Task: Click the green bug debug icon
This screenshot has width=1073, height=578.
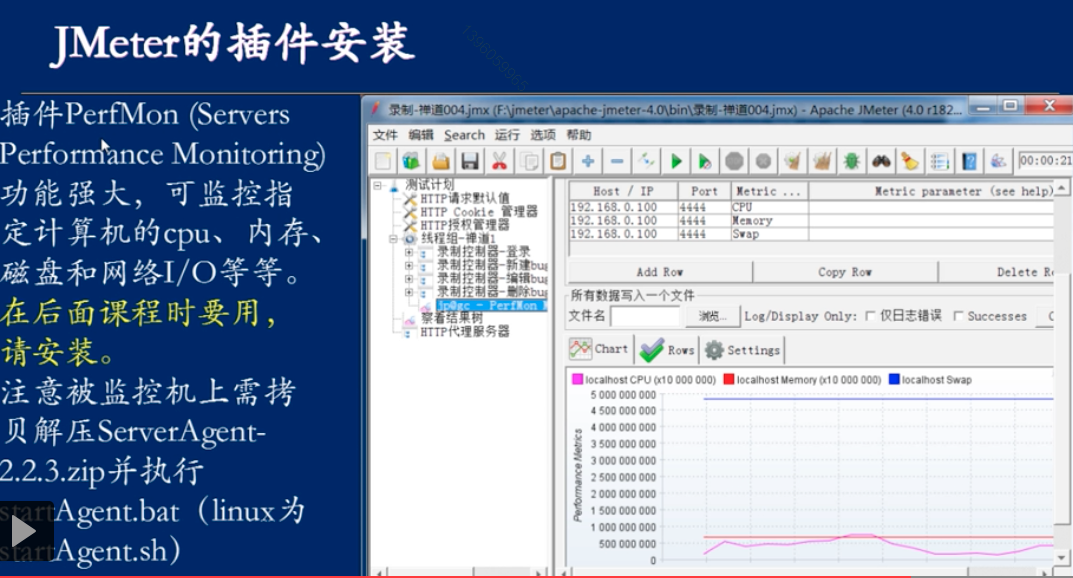Action: coord(852,161)
